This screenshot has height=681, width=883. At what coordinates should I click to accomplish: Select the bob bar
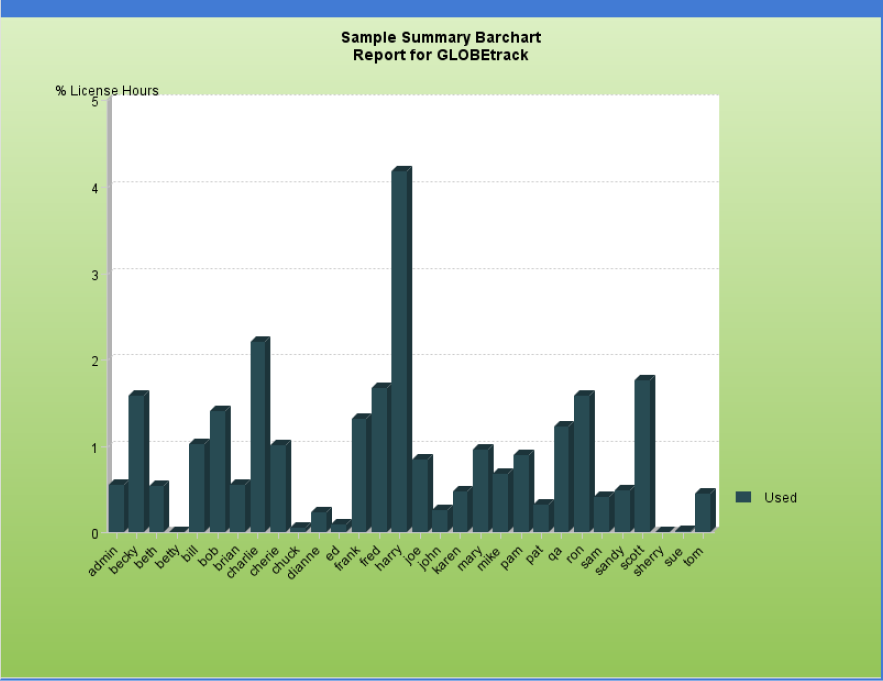(218, 470)
